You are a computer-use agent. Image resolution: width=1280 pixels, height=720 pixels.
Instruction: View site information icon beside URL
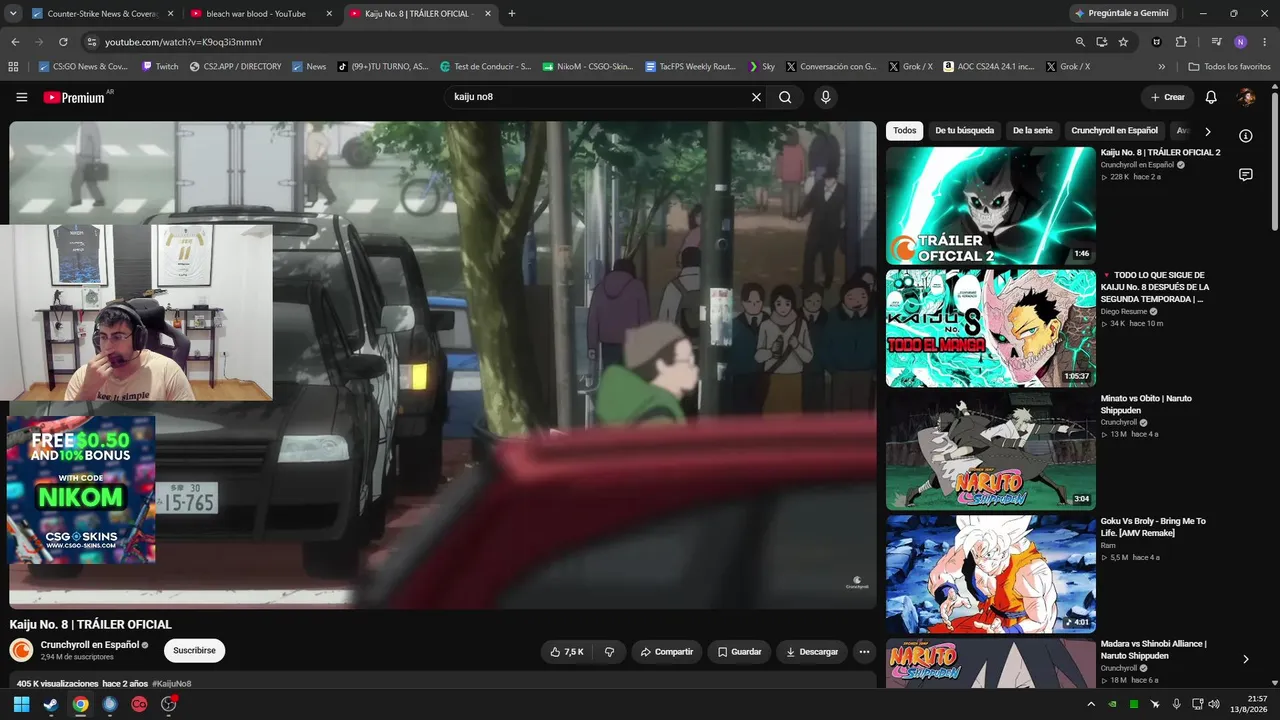tap(91, 42)
